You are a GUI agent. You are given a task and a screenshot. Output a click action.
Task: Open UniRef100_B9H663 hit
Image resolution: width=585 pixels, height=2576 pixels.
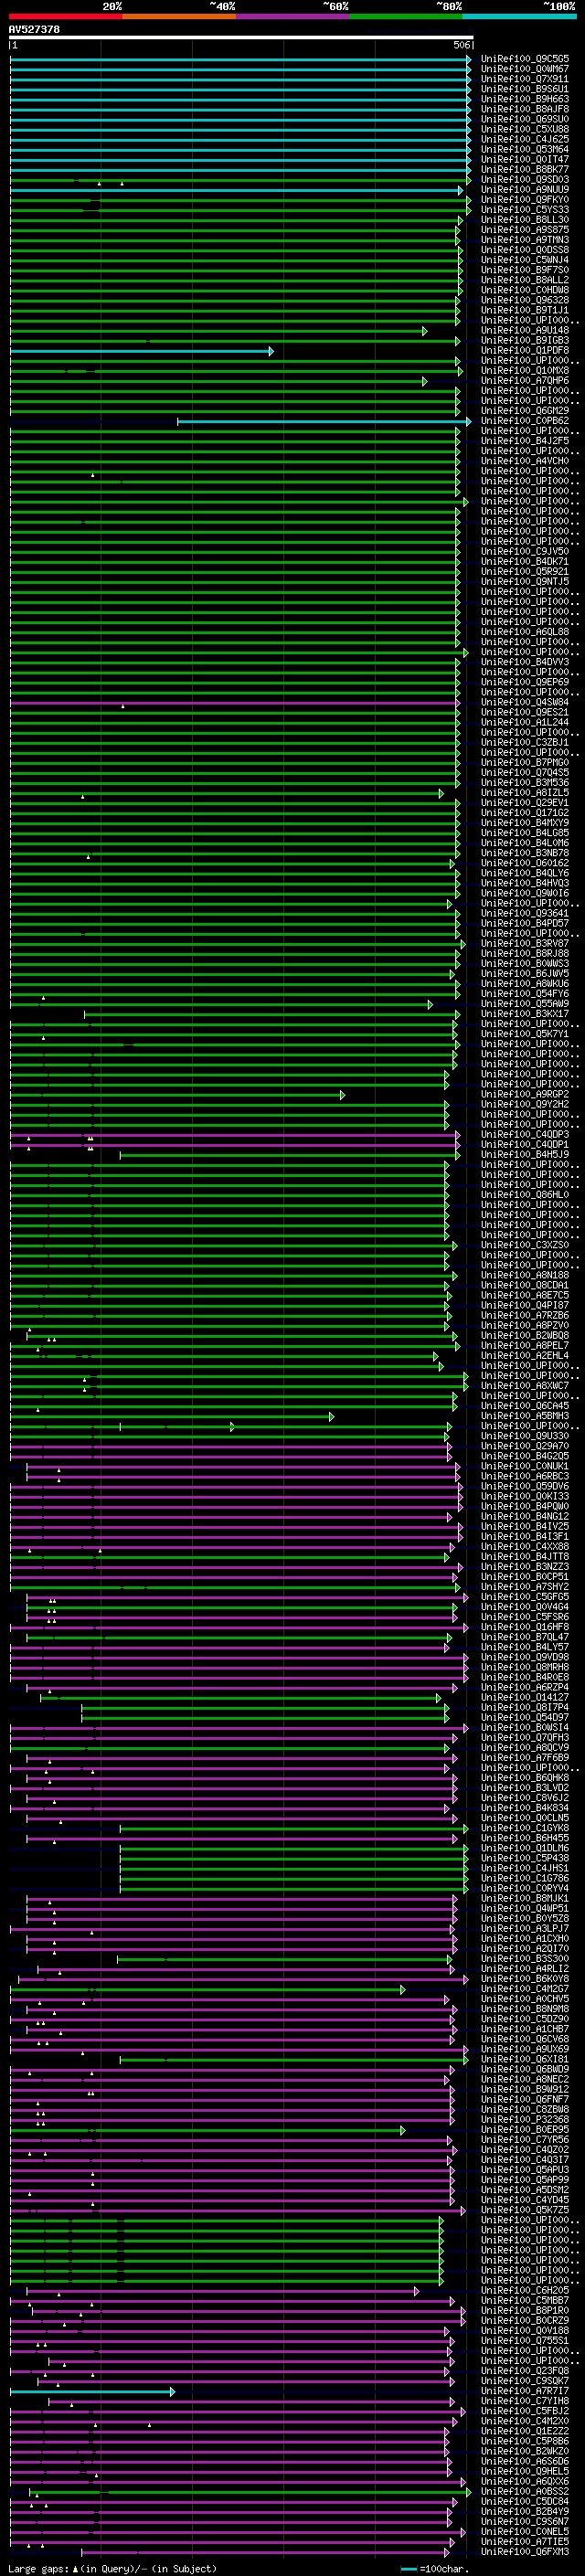[524, 99]
